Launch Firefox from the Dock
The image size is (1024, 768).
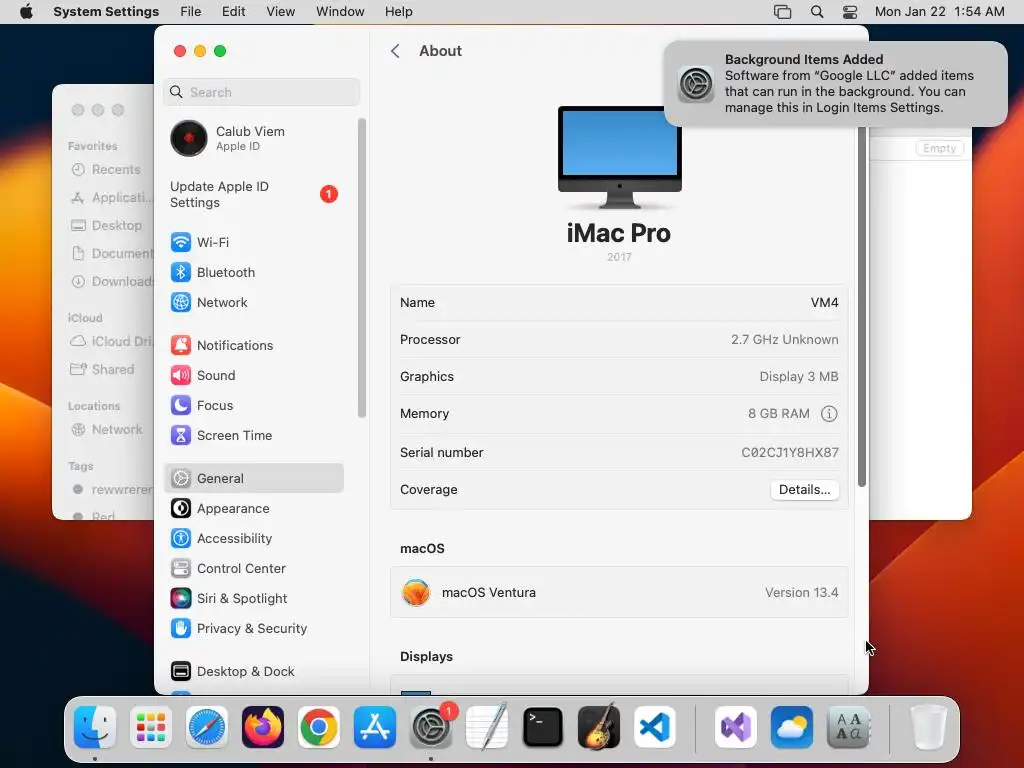click(x=263, y=727)
